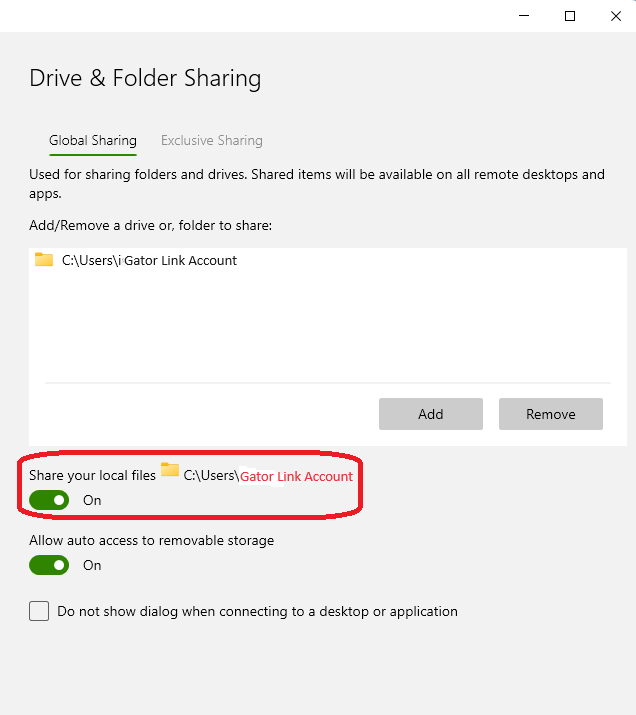Select the C:\Users shared folder entry
The width and height of the screenshot is (636, 715).
click(x=149, y=261)
